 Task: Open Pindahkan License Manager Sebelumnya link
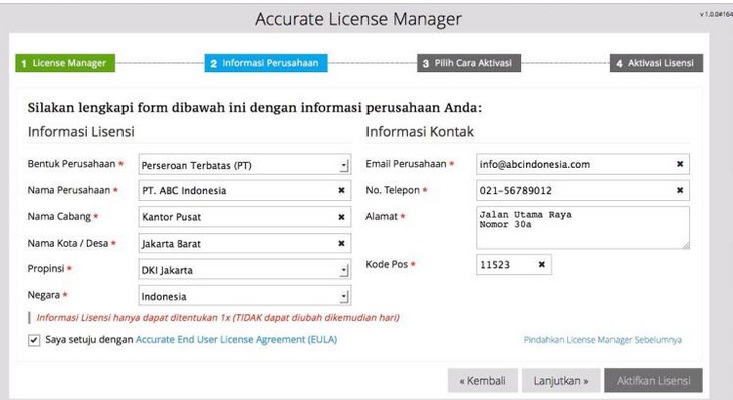(603, 340)
